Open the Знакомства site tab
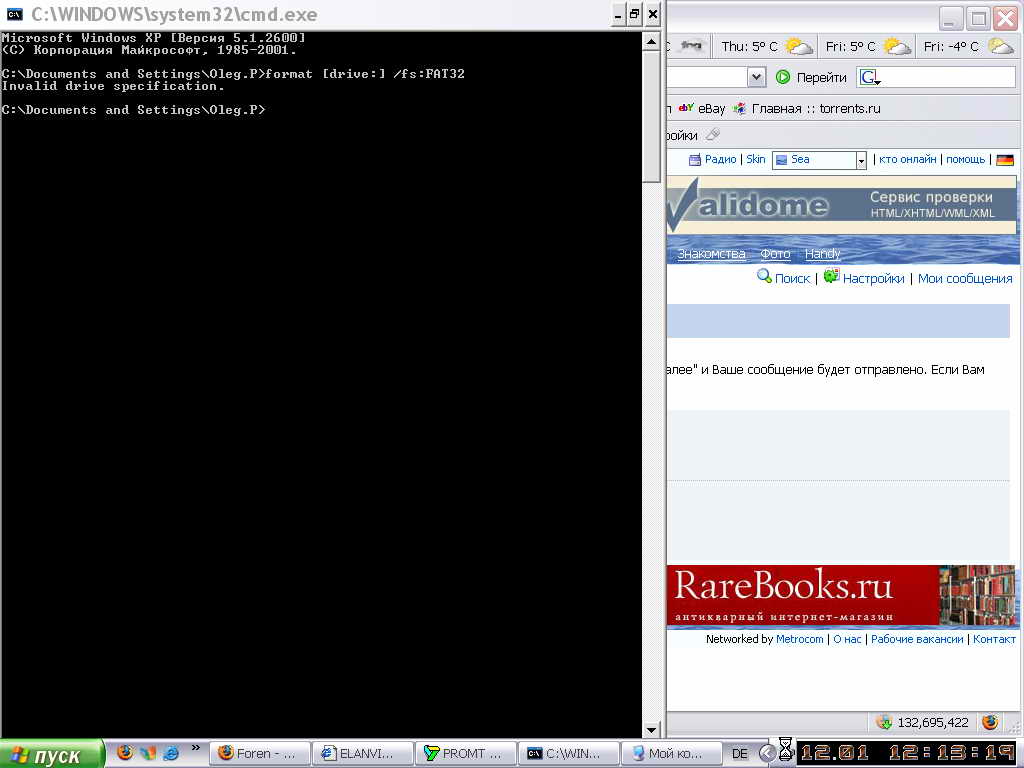This screenshot has width=1024, height=768. pyautogui.click(x=711, y=254)
